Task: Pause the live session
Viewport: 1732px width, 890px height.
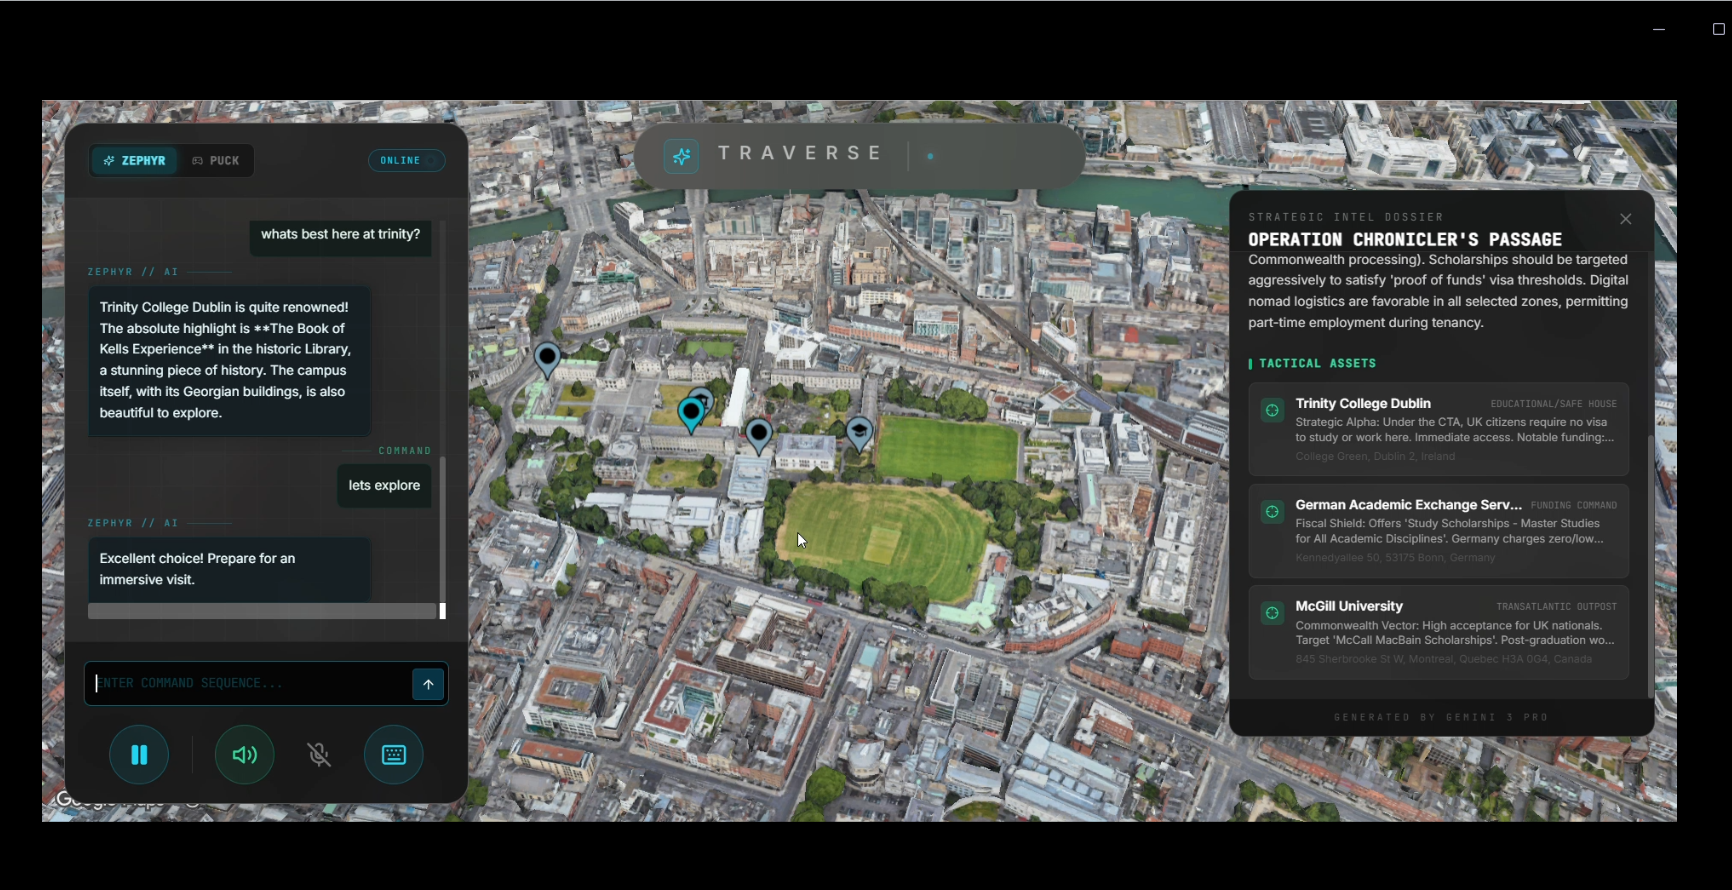Action: (x=139, y=755)
